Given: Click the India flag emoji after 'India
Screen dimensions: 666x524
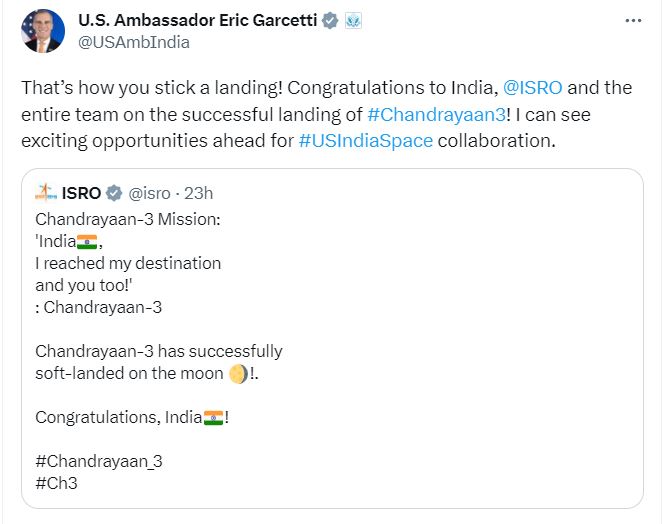Looking at the screenshot, I should coord(89,242).
